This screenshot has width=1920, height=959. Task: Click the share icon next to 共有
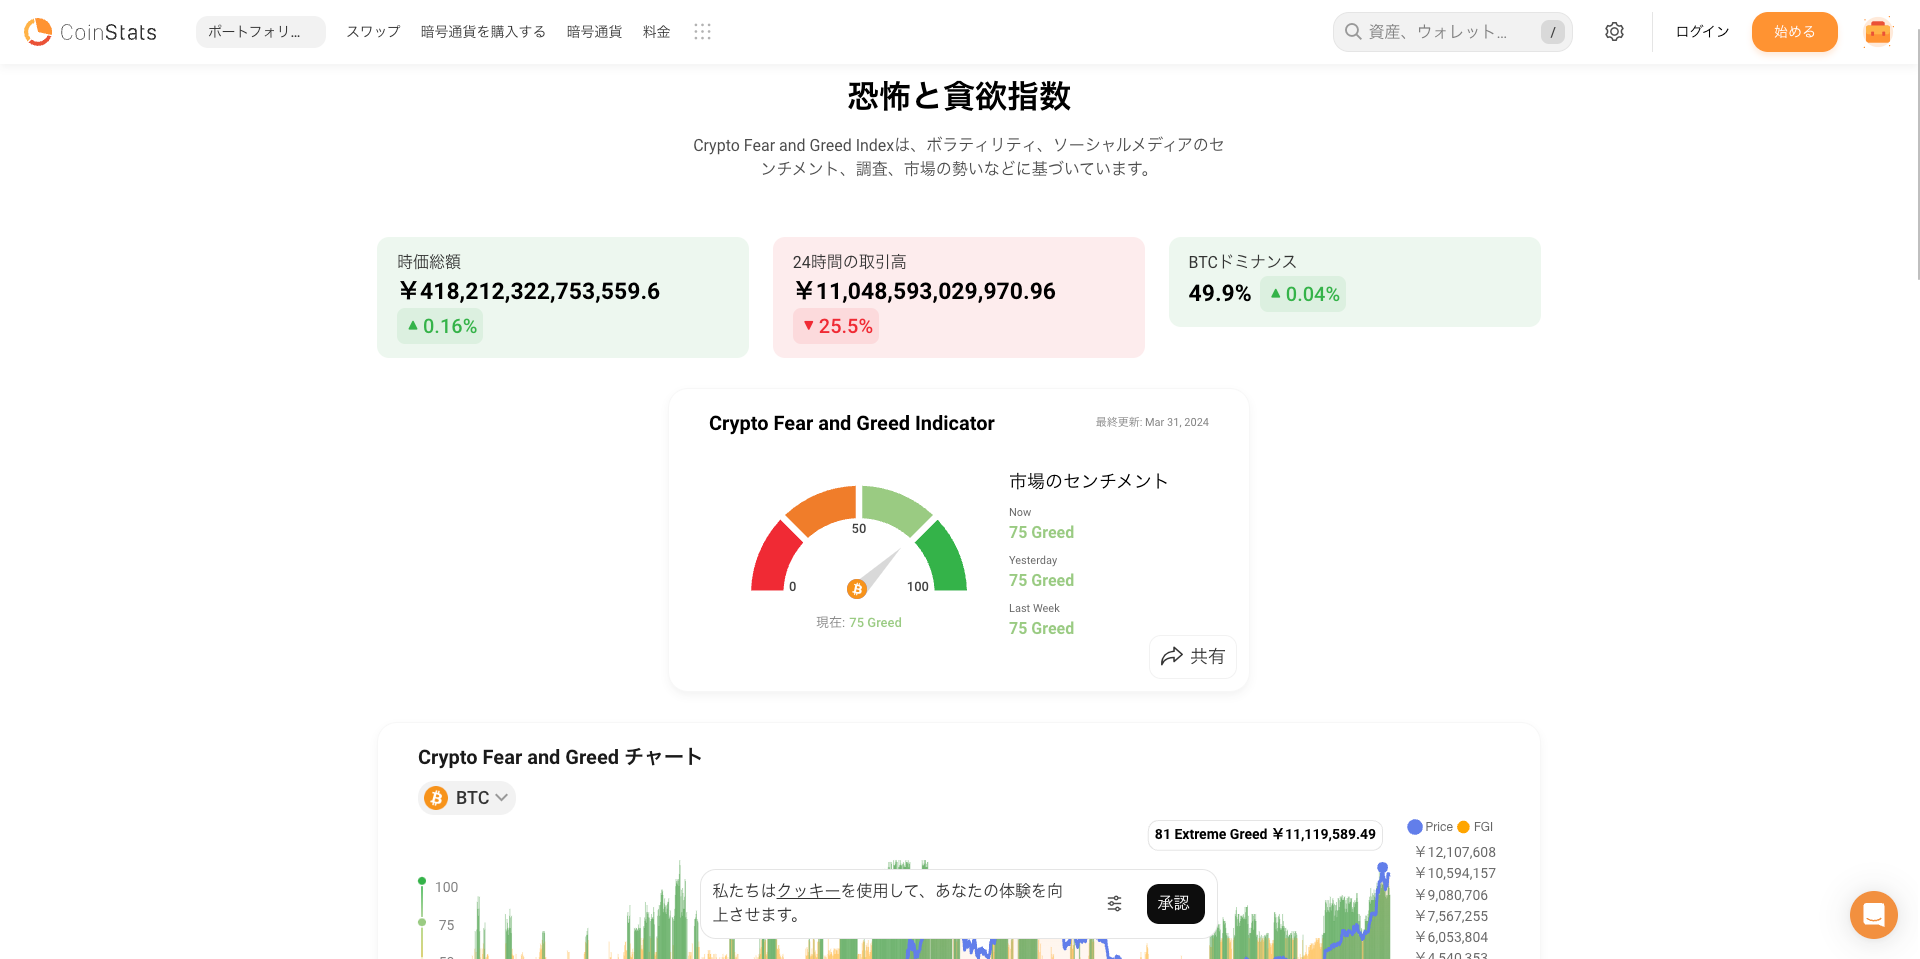[1172, 656]
